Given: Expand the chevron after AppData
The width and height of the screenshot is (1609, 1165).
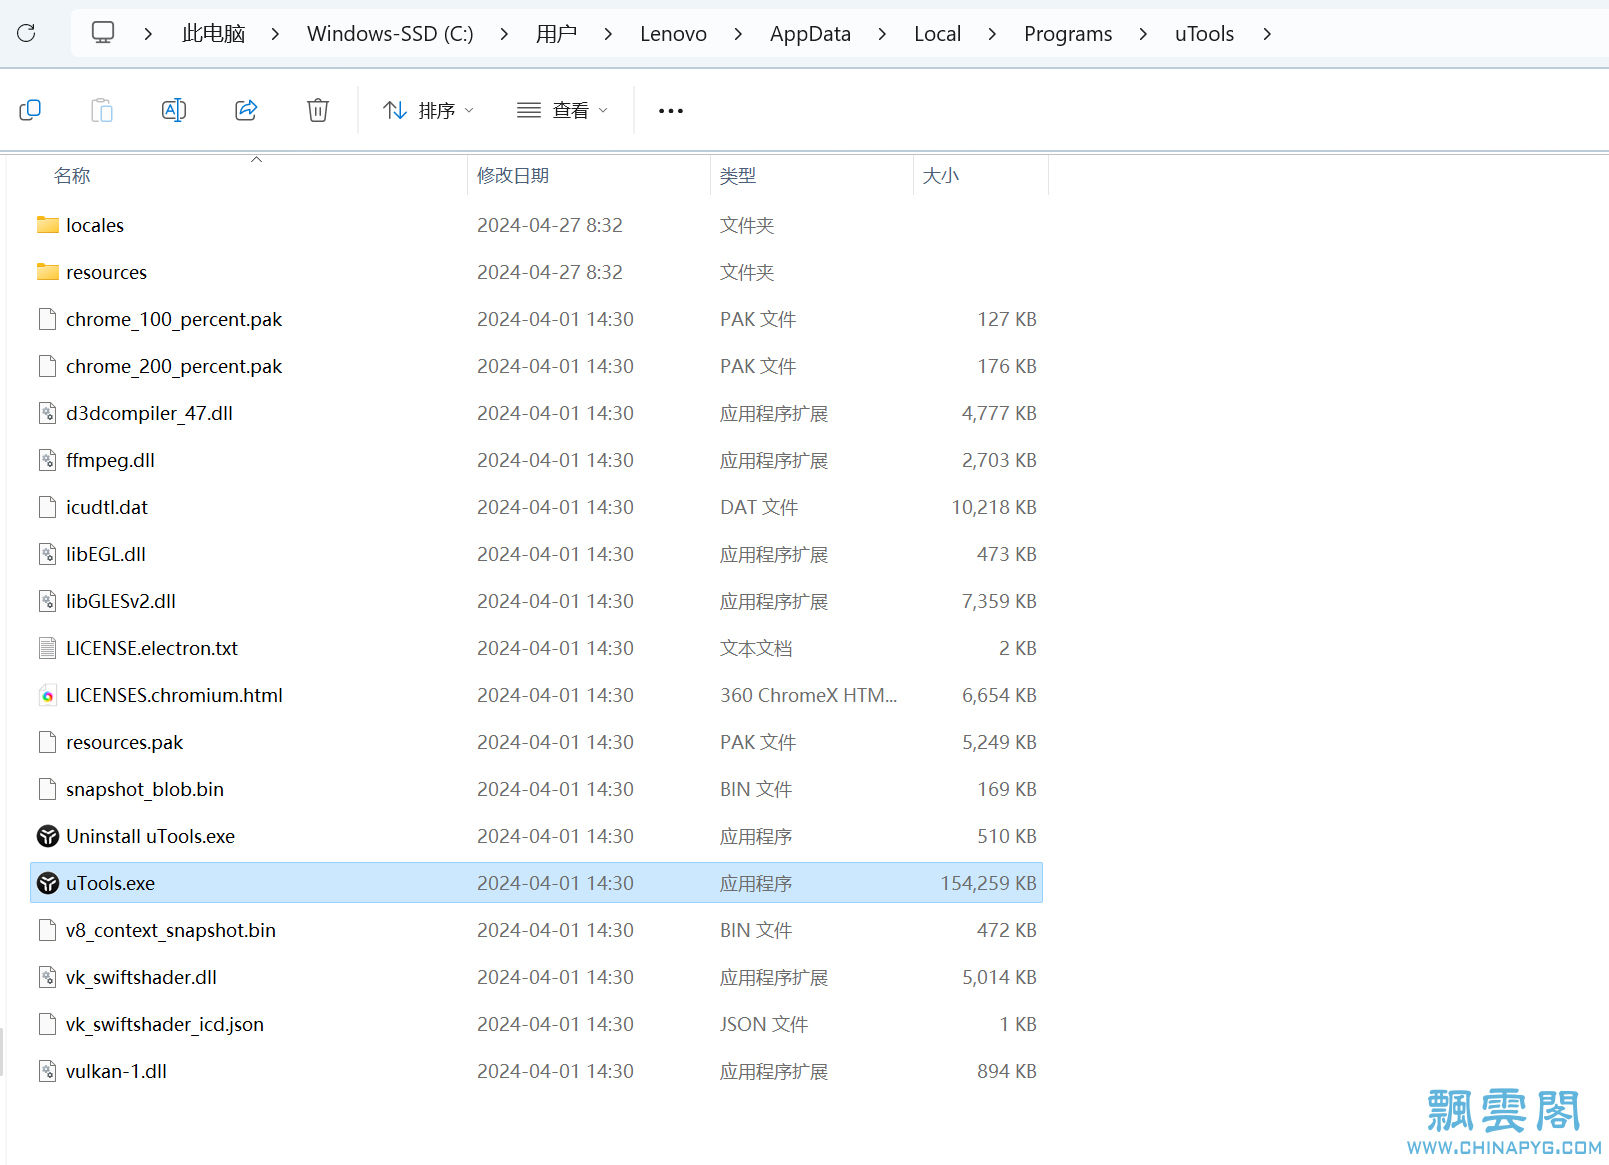Looking at the screenshot, I should [x=882, y=34].
